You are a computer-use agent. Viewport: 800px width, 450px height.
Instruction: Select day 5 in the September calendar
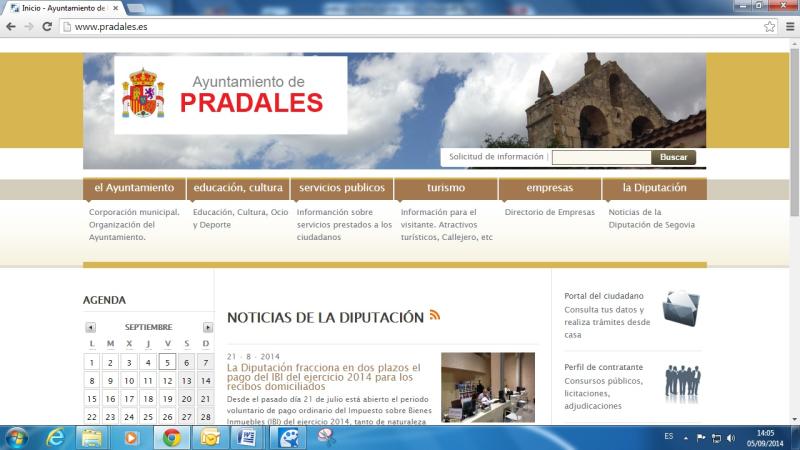click(167, 362)
